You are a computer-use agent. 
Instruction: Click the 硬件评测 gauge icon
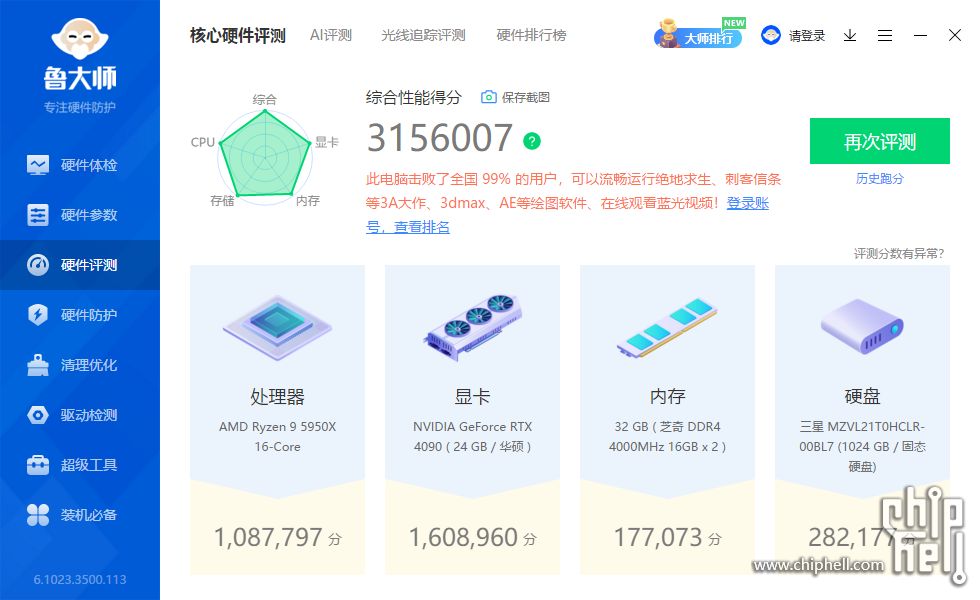point(38,265)
